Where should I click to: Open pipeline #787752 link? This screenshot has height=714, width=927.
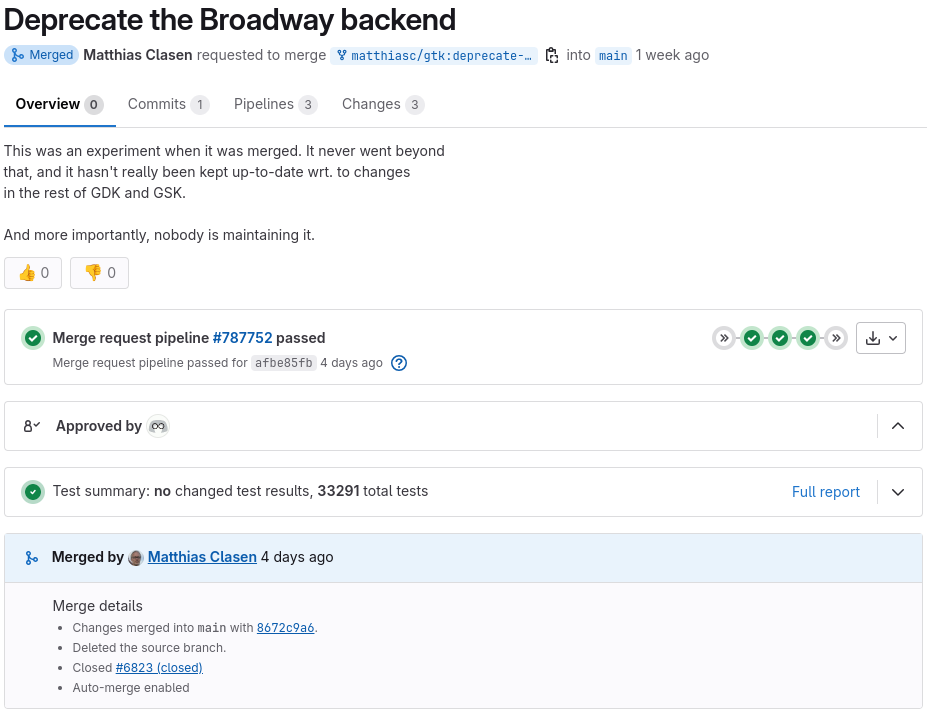point(242,338)
